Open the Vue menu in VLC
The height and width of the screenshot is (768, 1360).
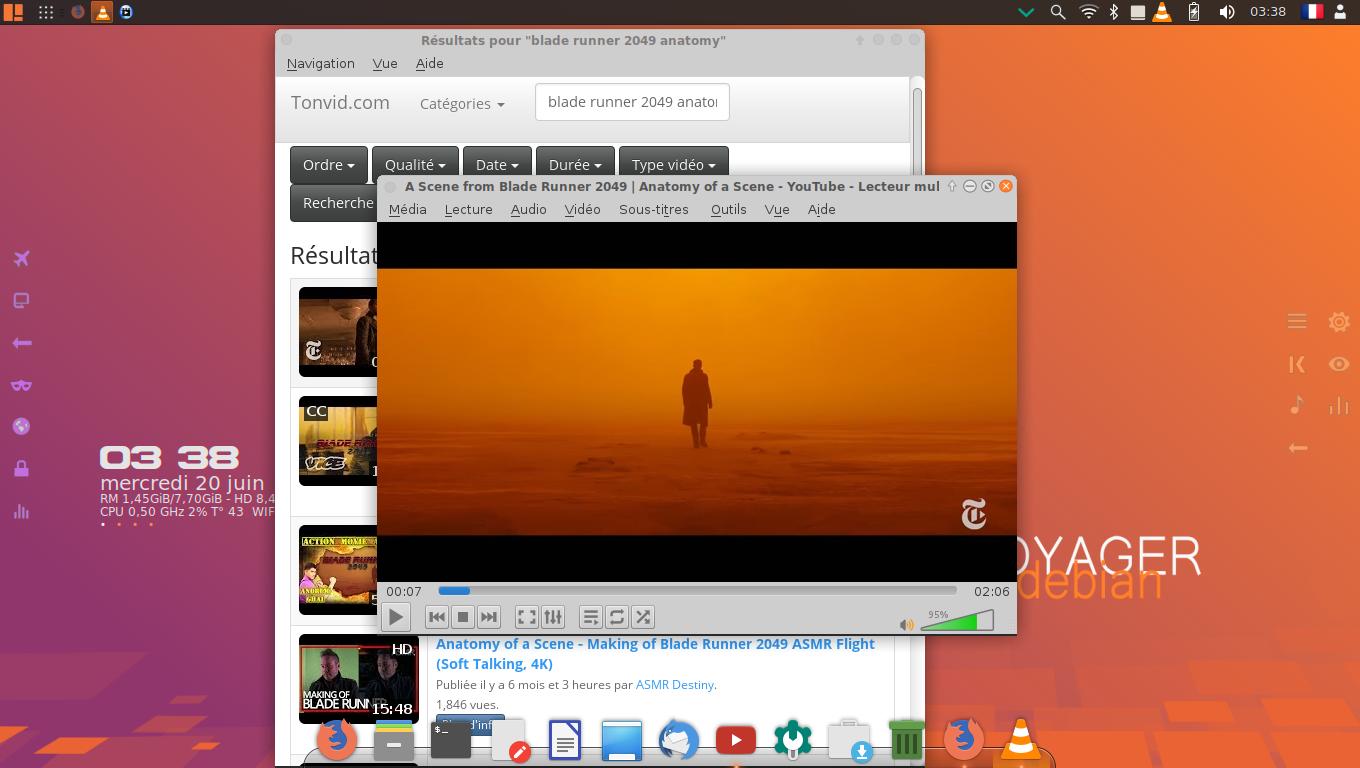point(777,209)
